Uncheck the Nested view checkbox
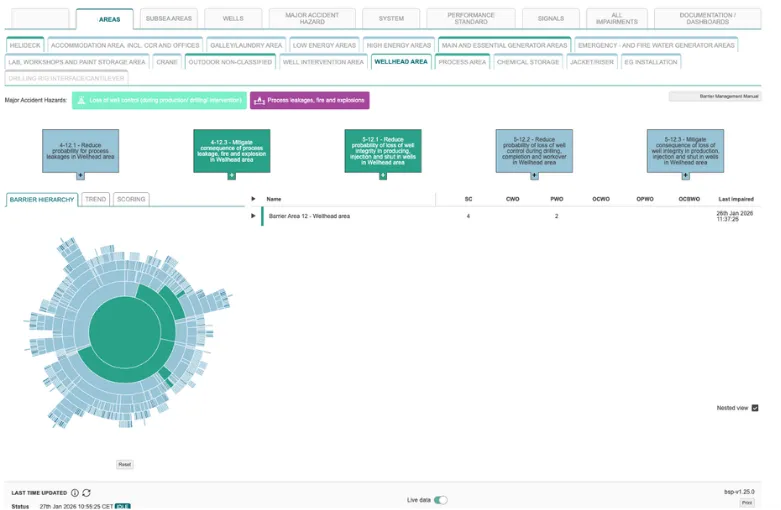Image resolution: width=781 pixels, height=510 pixels. (x=755, y=408)
